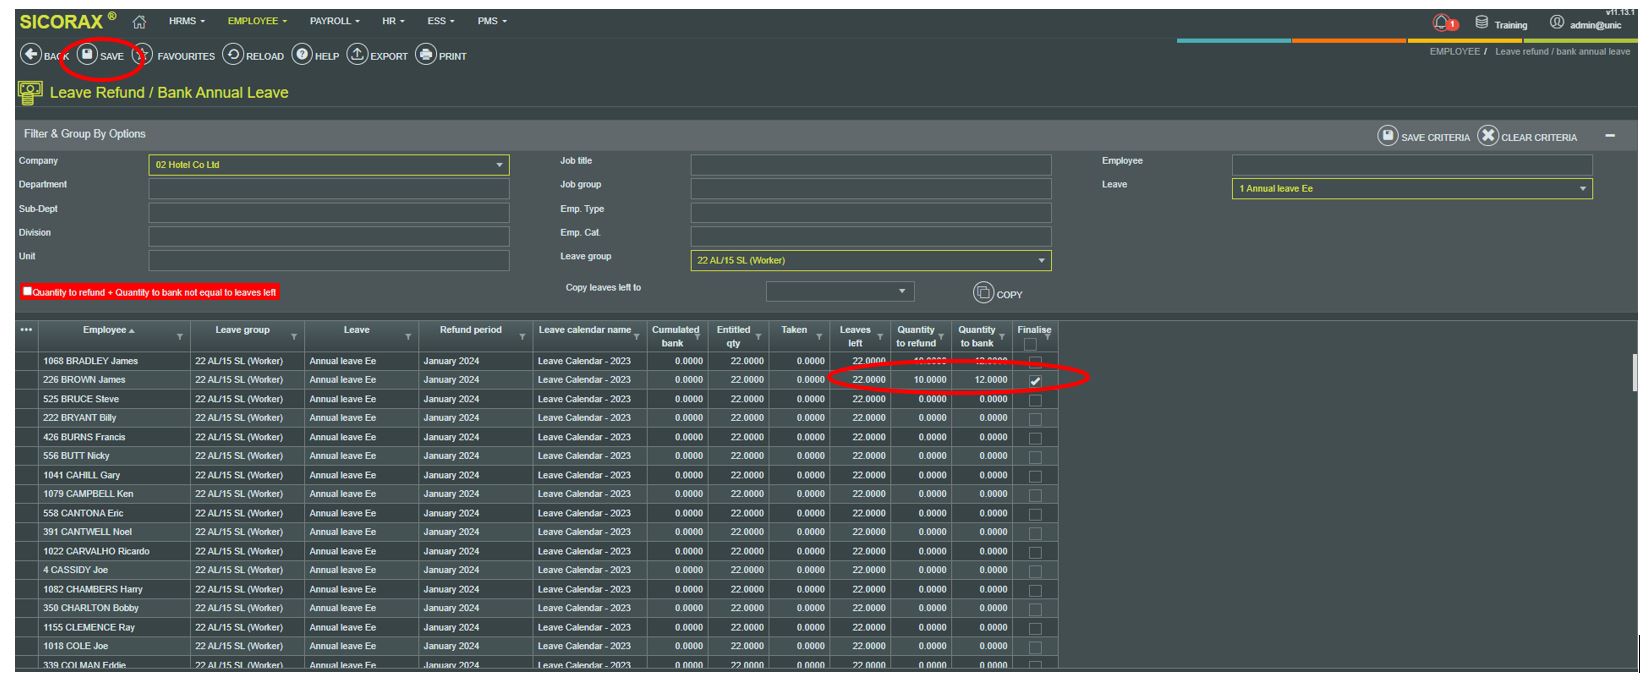Click the Job title filter field
1651x682 pixels.
coord(871,165)
